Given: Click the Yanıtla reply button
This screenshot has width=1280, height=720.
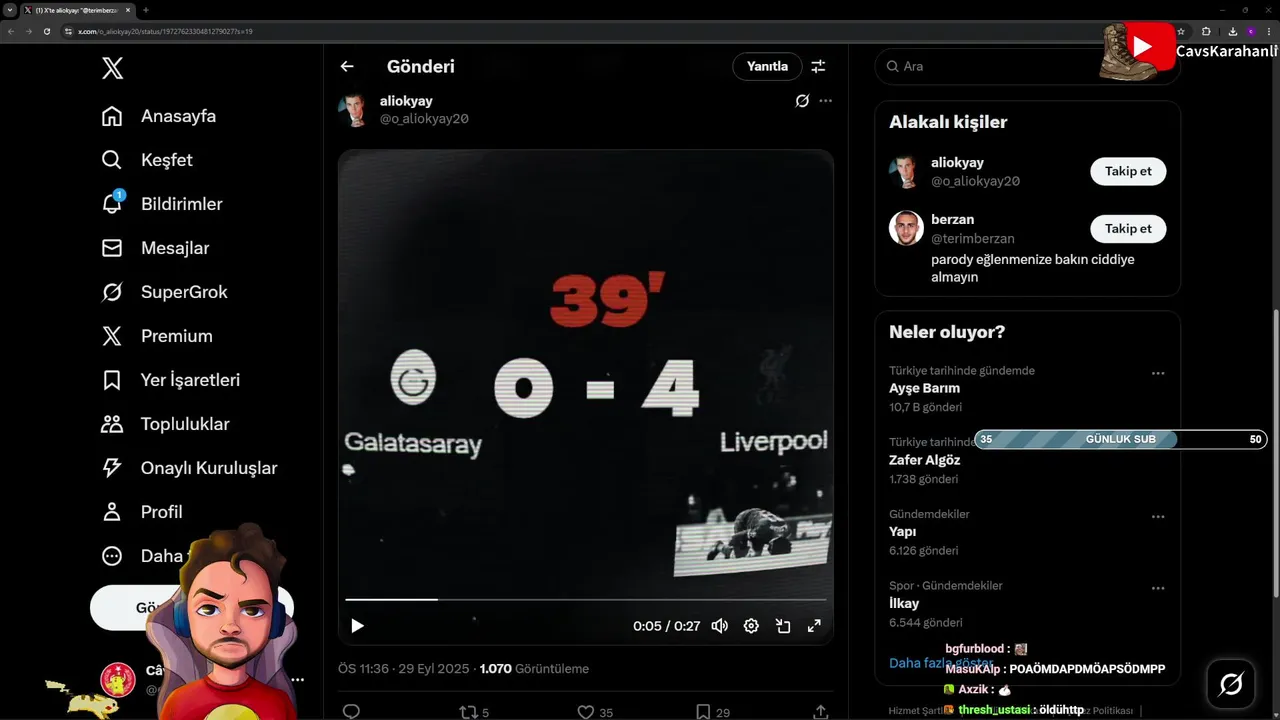Looking at the screenshot, I should pos(768,66).
